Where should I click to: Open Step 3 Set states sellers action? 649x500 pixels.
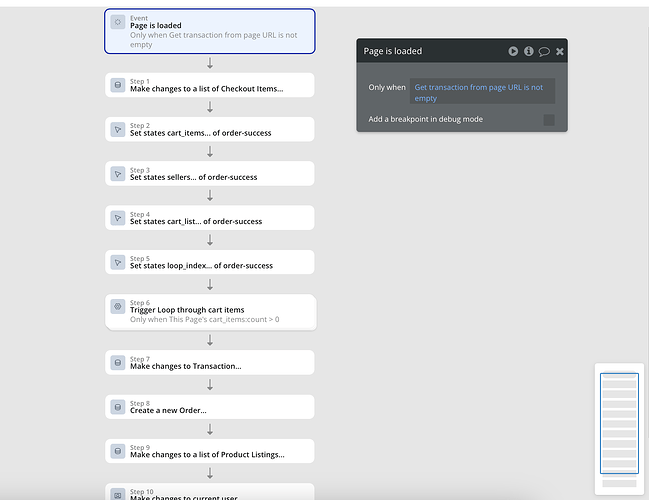pyautogui.click(x=210, y=173)
